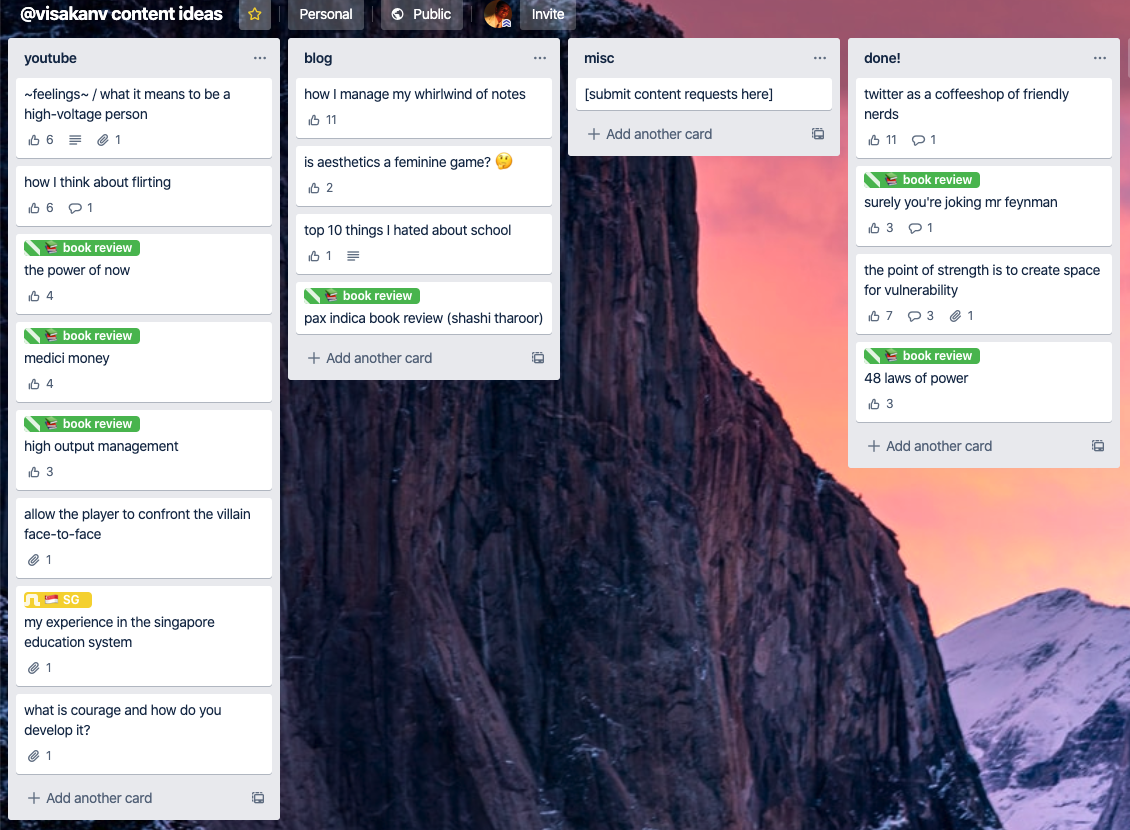
Task: Open the youtube list actions menu
Action: coord(259,58)
